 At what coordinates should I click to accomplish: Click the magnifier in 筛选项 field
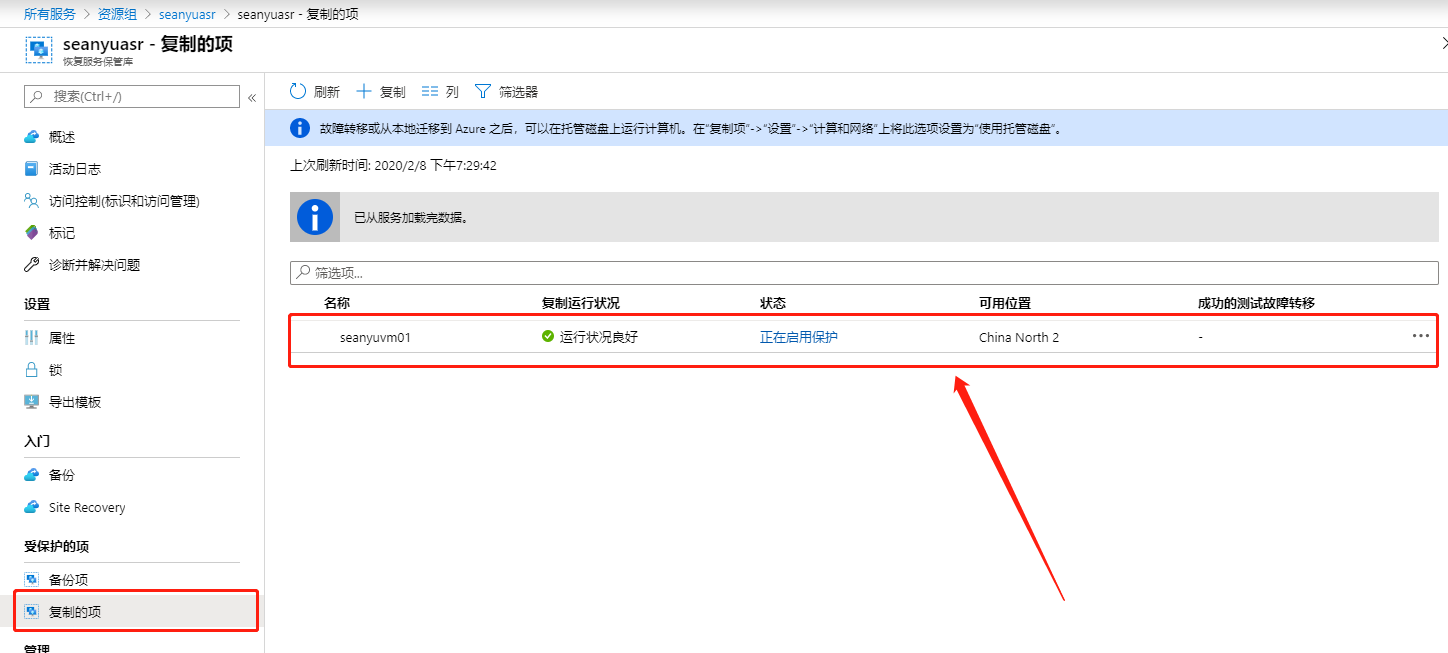click(x=302, y=272)
